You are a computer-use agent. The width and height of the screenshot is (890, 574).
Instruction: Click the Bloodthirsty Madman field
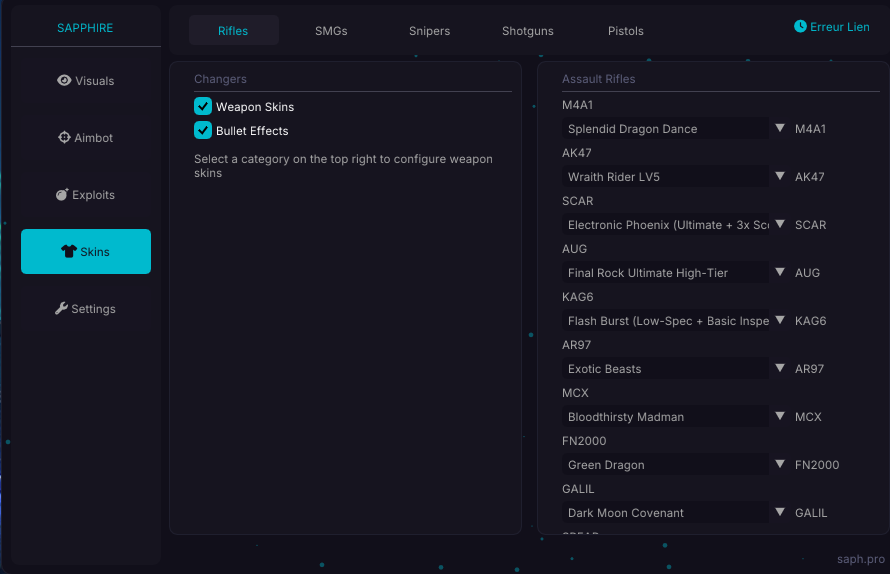[x=666, y=416]
